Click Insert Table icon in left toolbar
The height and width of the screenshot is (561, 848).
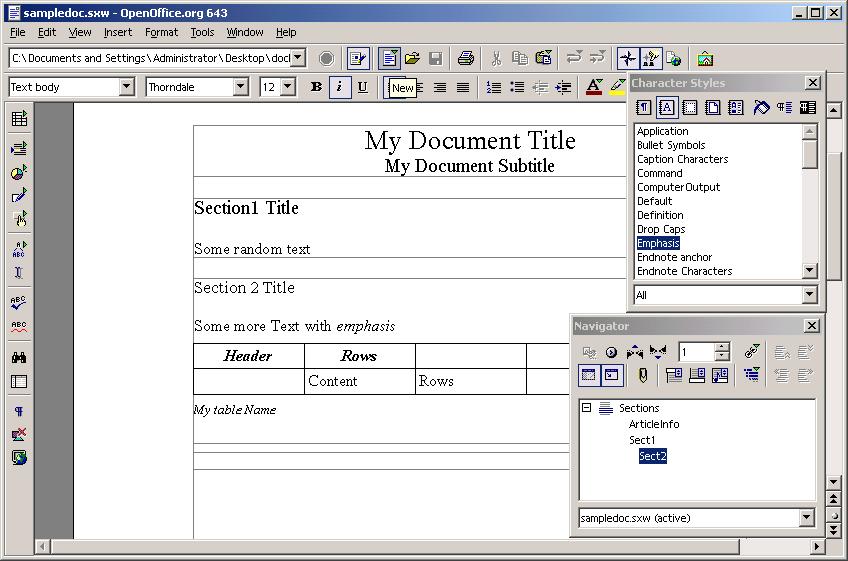pos(19,119)
